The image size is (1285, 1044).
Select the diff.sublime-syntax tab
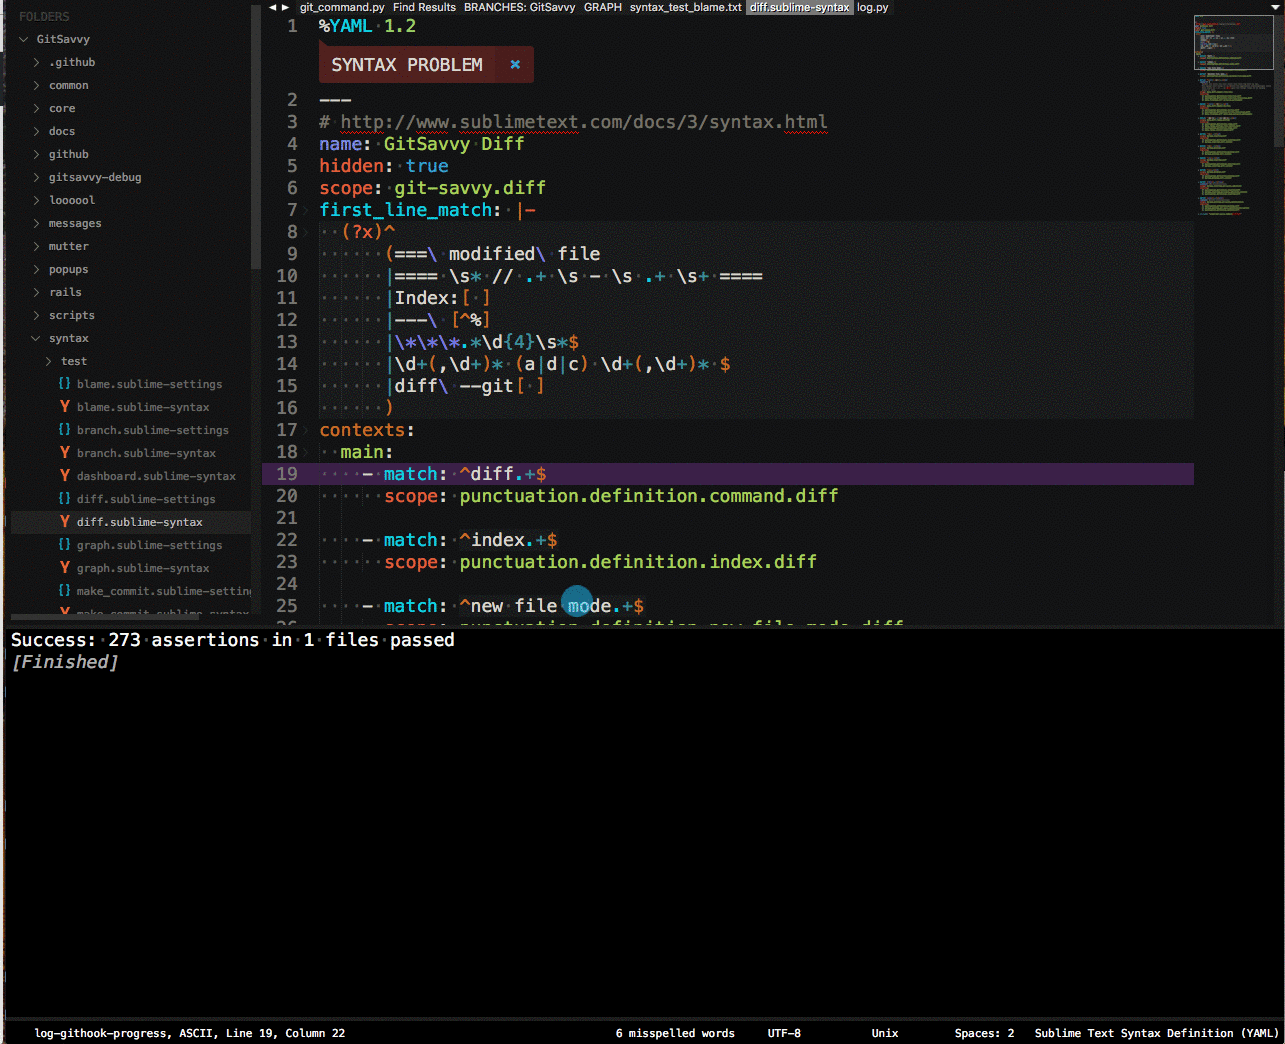click(799, 7)
